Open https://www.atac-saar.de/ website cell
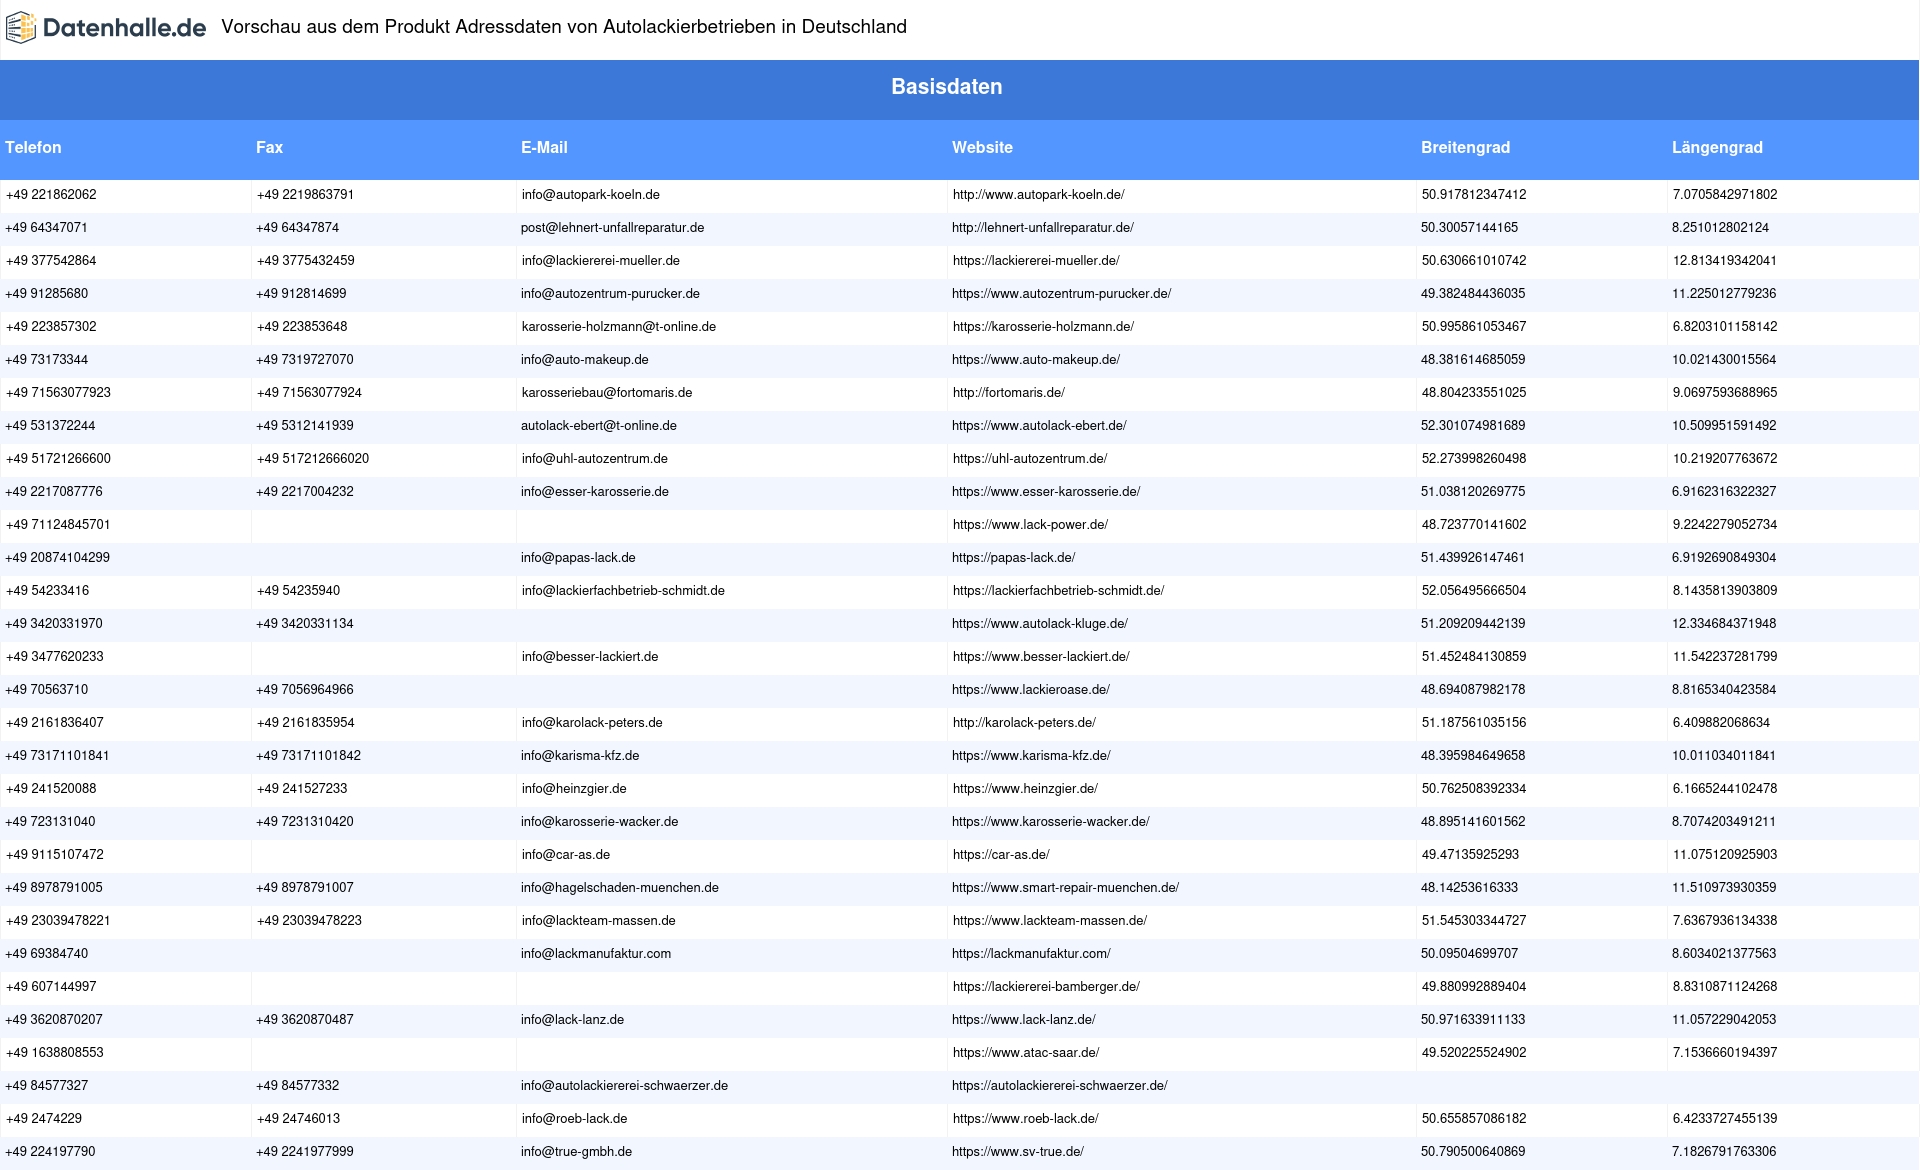Viewport: 1920px width, 1170px height. pyautogui.click(x=1026, y=1053)
